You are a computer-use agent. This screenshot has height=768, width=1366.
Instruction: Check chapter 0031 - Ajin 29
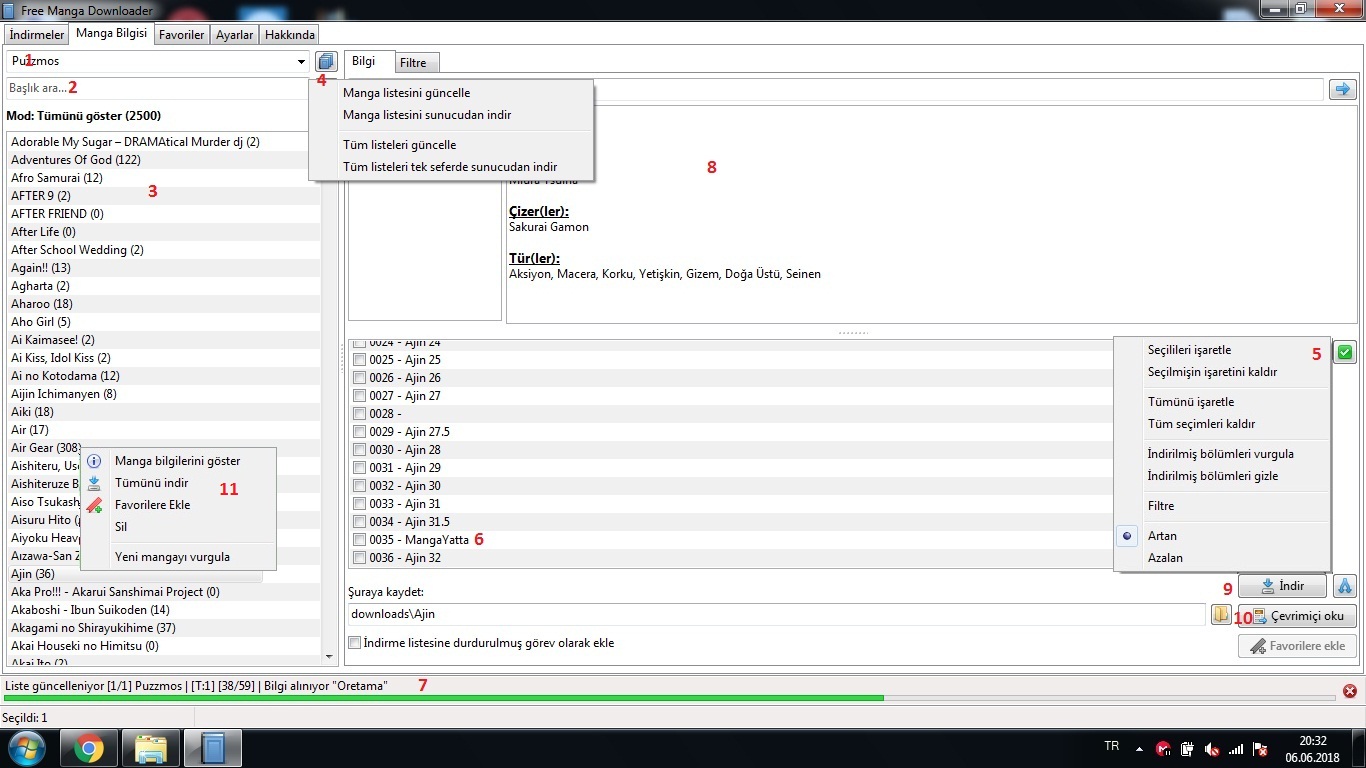point(360,468)
